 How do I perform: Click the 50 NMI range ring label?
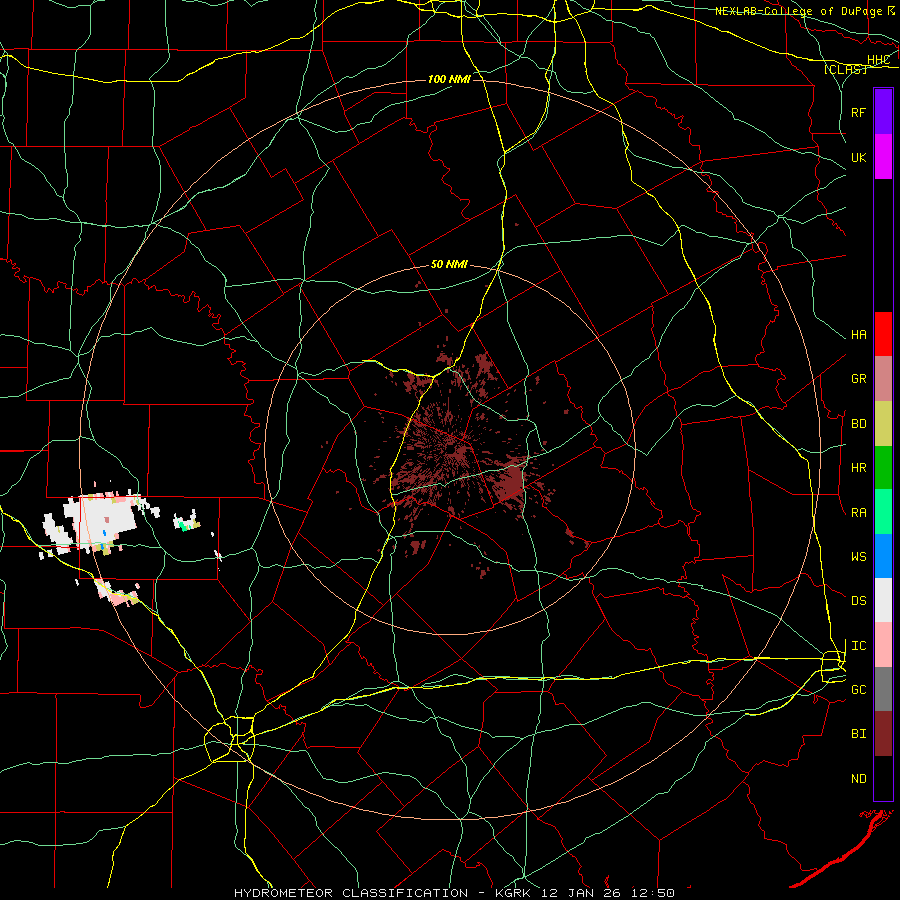[x=449, y=265]
